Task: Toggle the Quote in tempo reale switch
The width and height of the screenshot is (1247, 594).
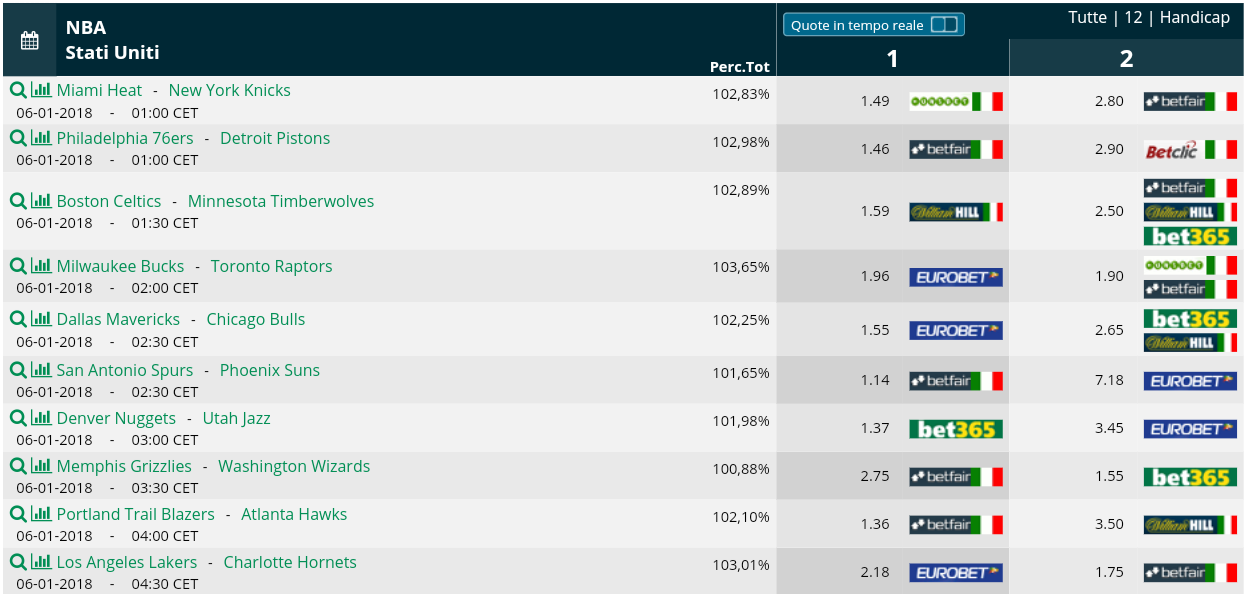Action: tap(943, 25)
